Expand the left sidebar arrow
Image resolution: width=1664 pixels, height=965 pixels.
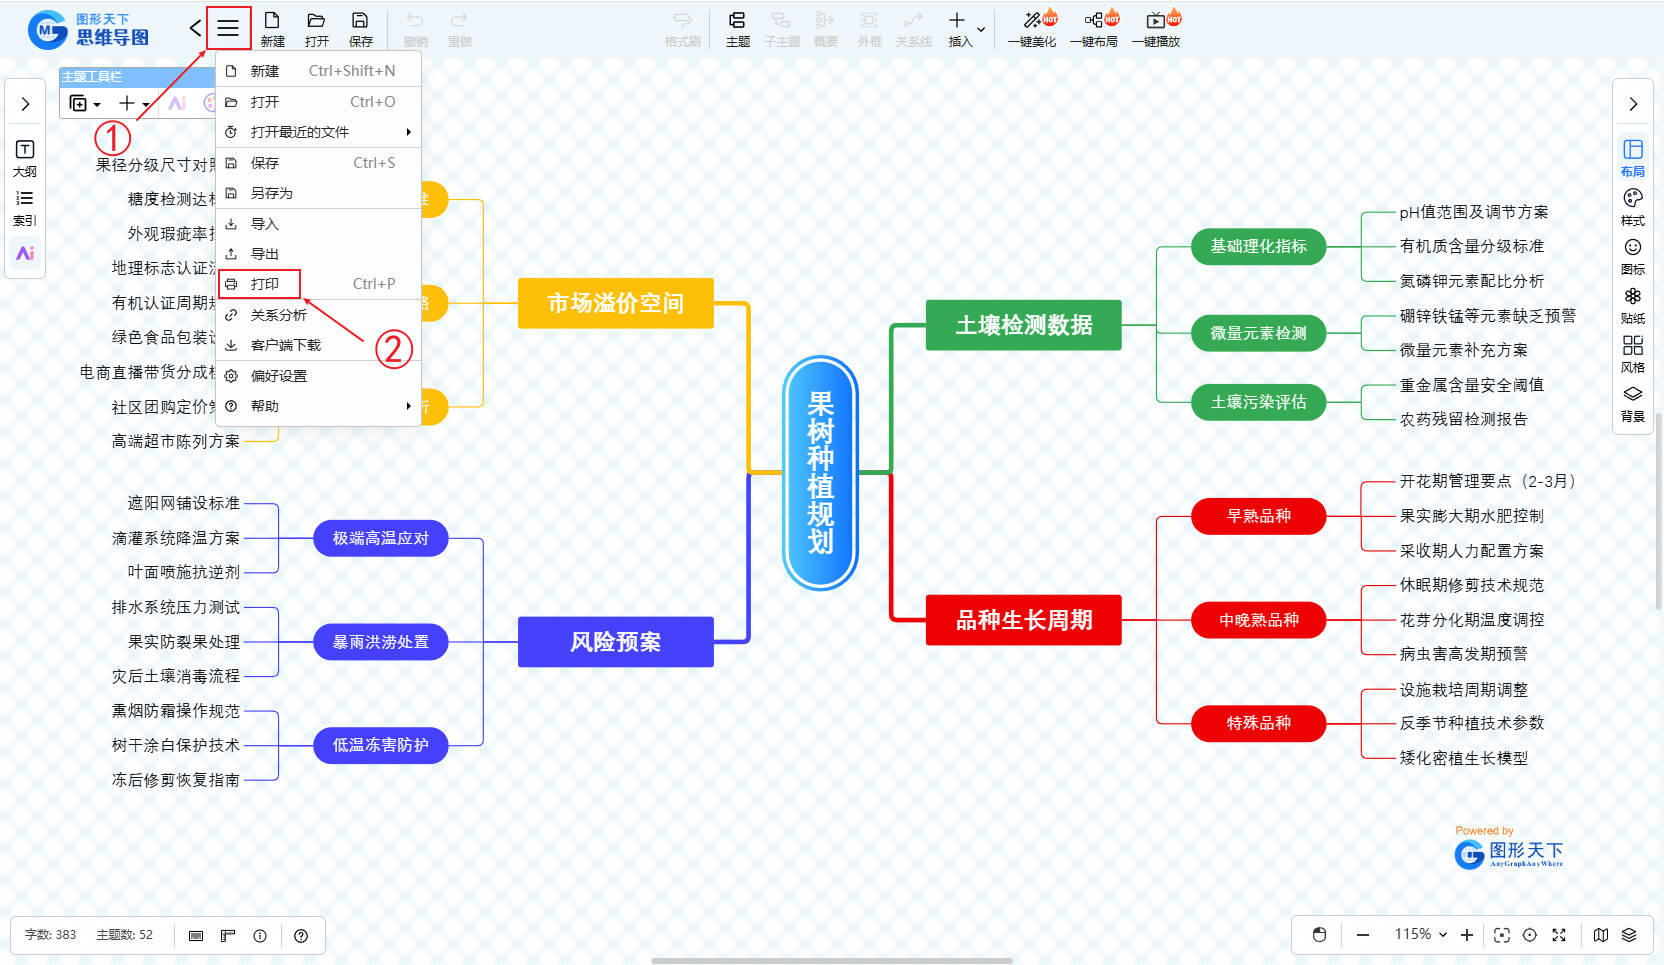point(25,104)
